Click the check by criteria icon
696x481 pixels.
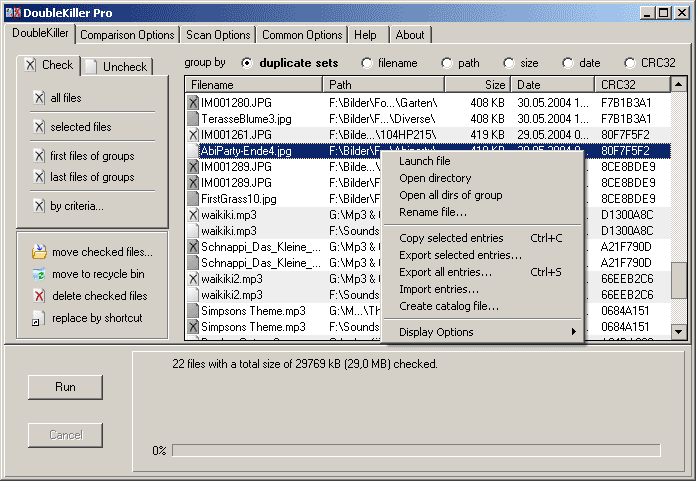click(39, 206)
